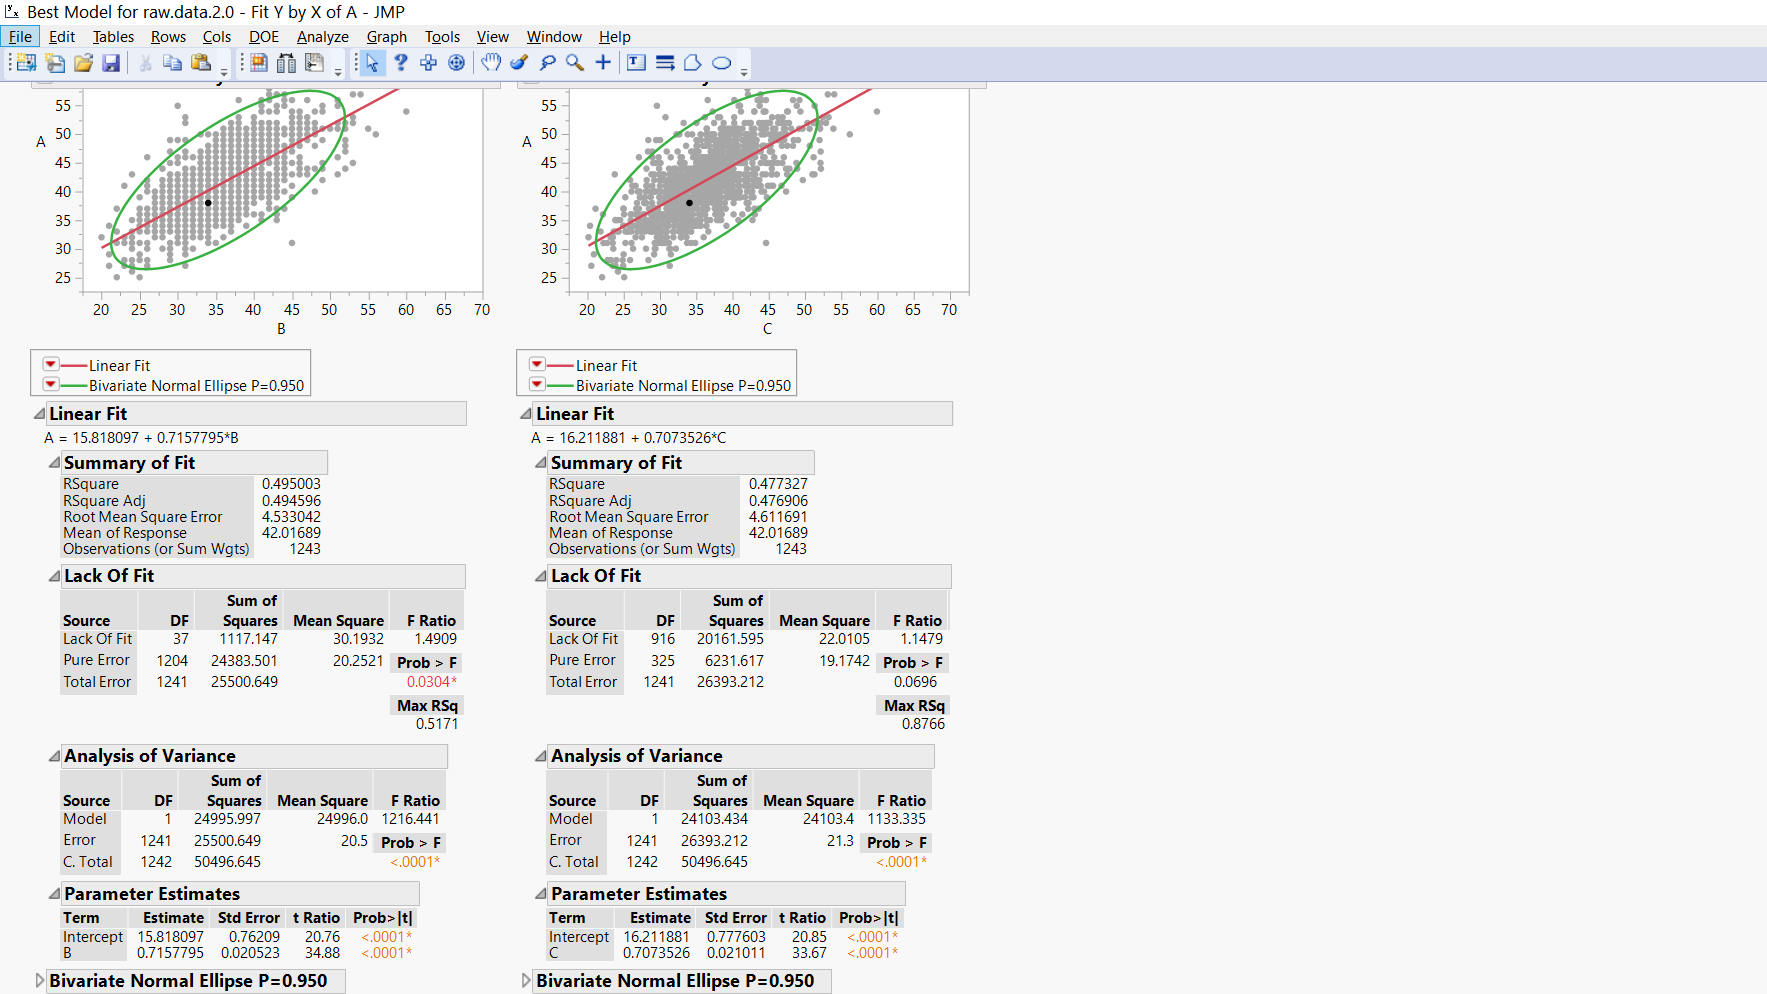Image resolution: width=1767 pixels, height=994 pixels.
Task: Open red triangle menu for Bivariate Normal Ellipse
Action: coord(50,384)
